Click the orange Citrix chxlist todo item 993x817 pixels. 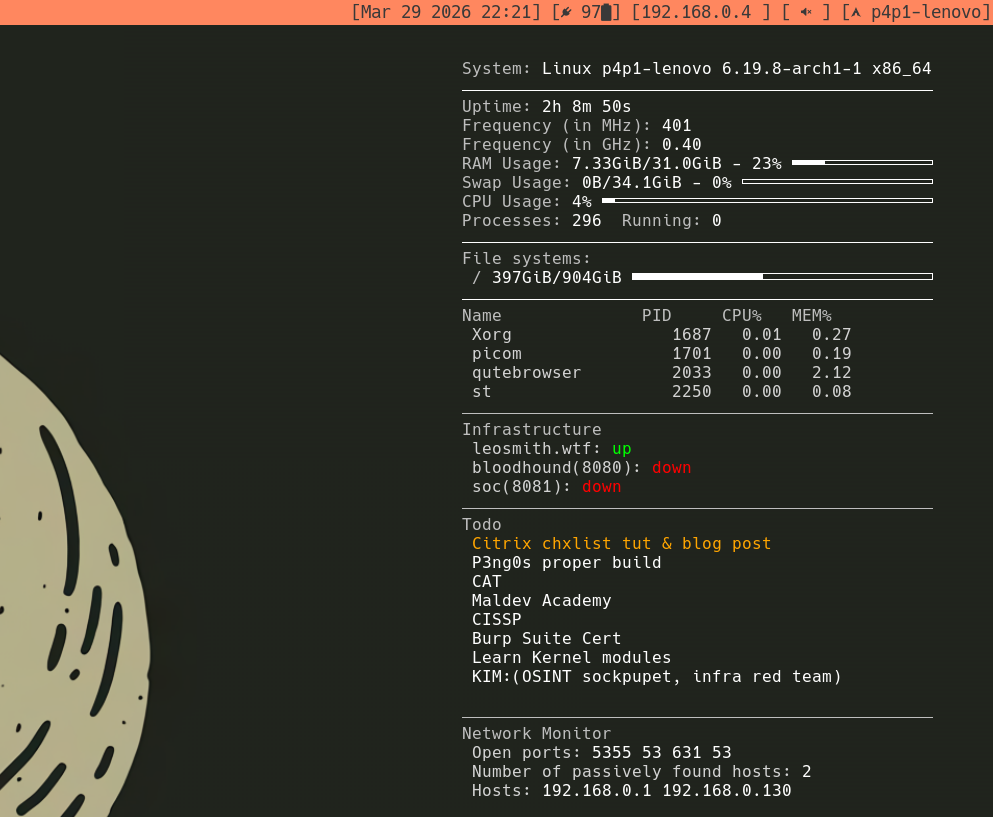621,544
